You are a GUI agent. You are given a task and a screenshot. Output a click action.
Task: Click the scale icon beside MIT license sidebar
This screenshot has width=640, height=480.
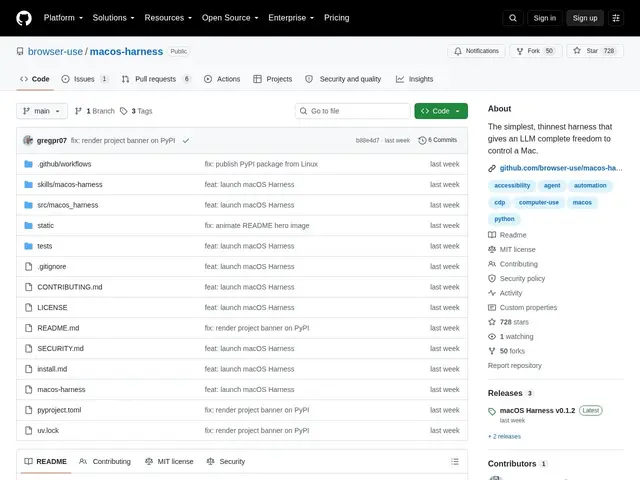tap(492, 249)
